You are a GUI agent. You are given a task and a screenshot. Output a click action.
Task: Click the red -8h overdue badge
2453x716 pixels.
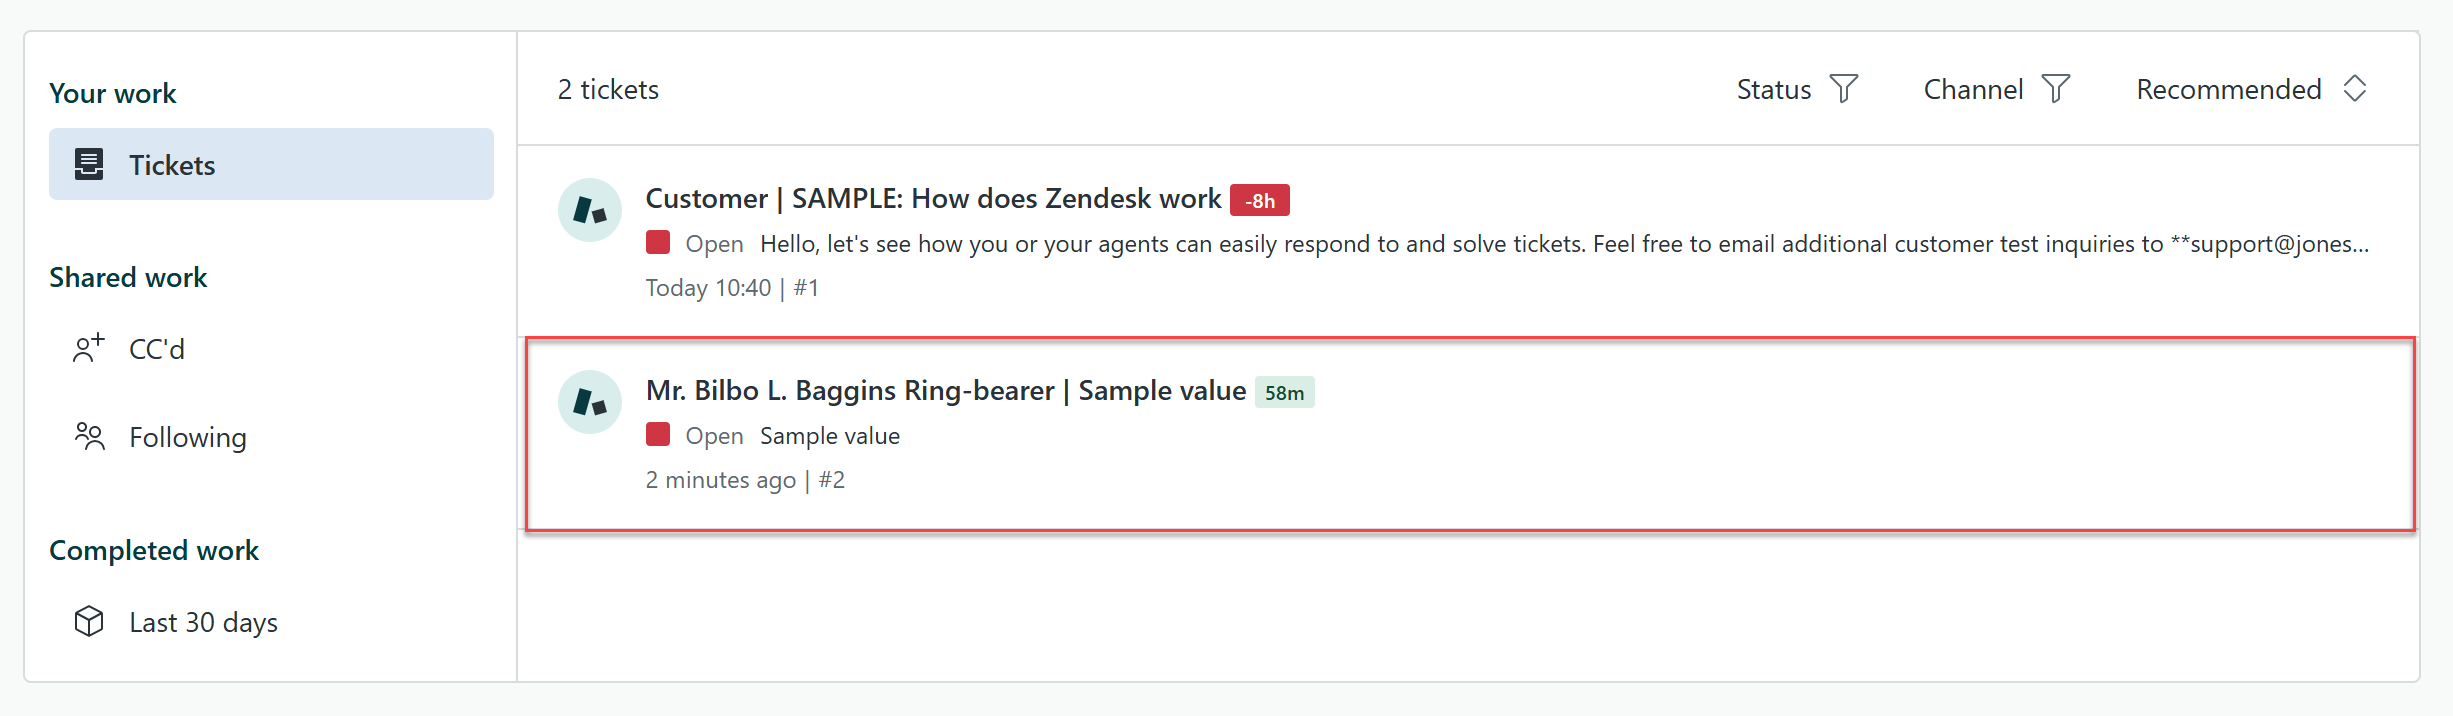click(1259, 200)
